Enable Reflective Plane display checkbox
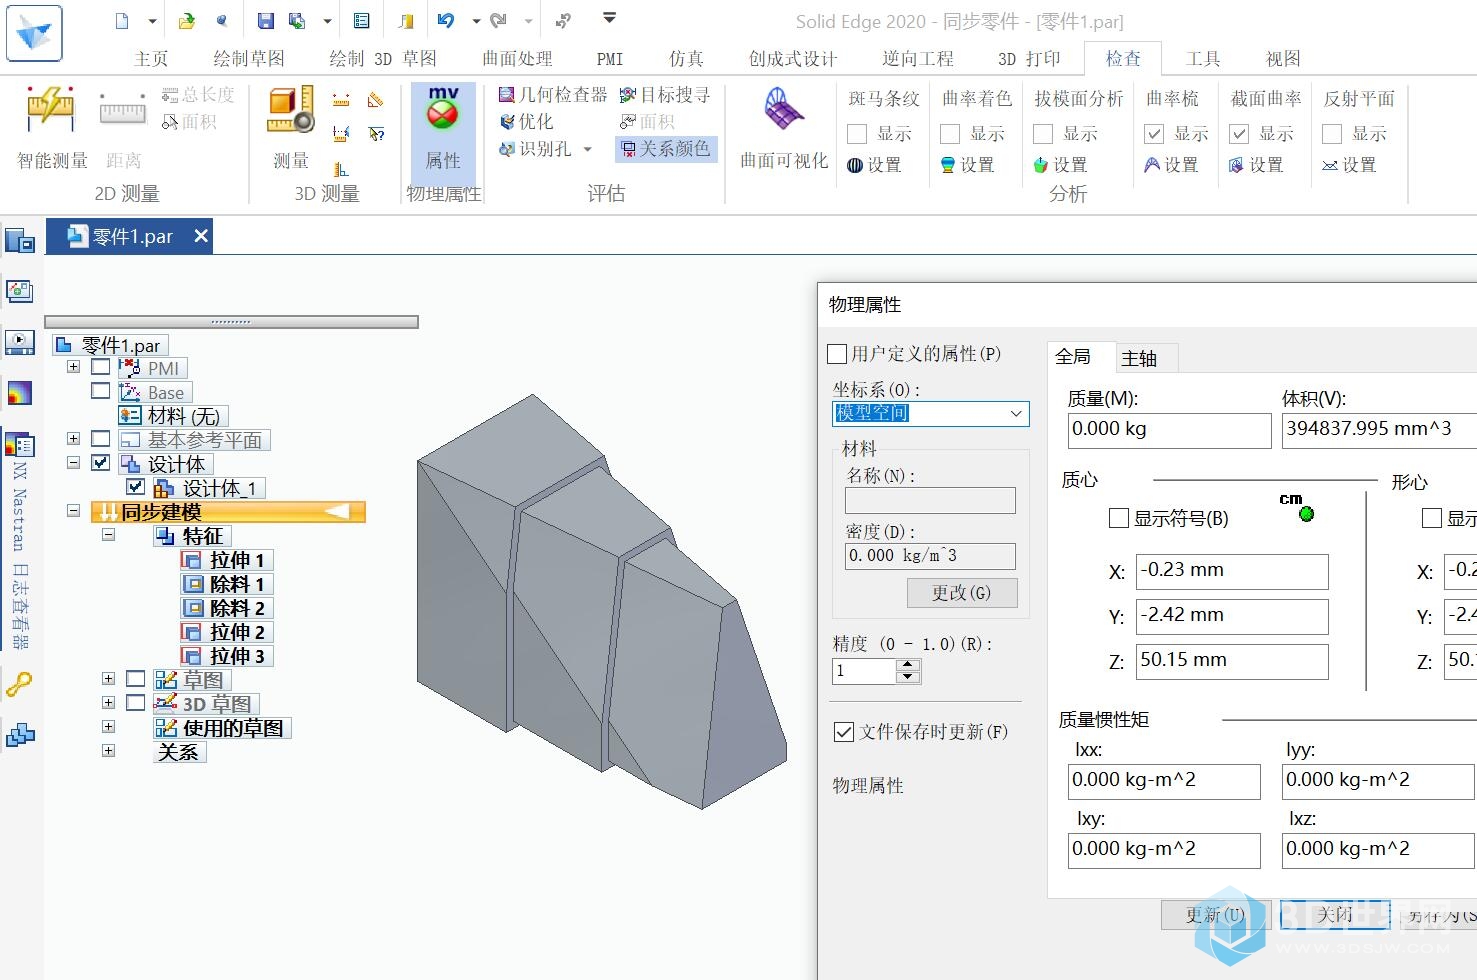This screenshot has width=1477, height=980. tap(1332, 134)
